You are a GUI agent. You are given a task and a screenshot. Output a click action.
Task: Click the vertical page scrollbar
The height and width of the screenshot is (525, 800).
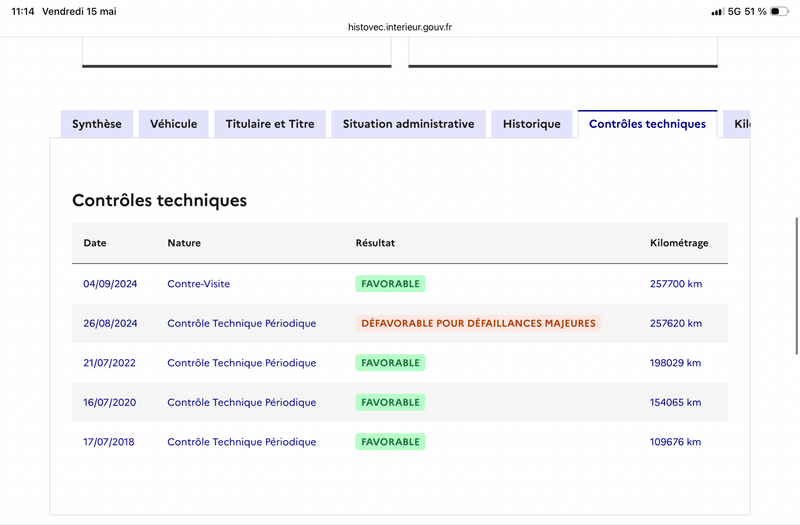796,286
